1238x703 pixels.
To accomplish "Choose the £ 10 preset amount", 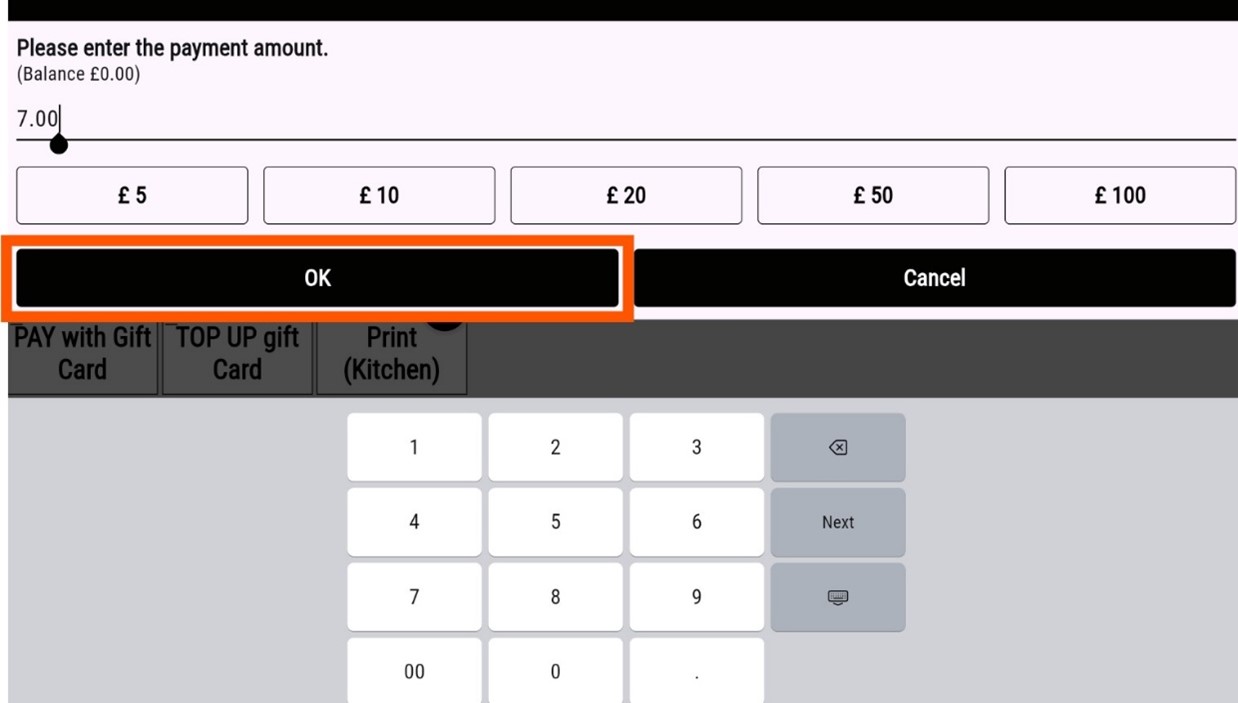I will [x=379, y=195].
